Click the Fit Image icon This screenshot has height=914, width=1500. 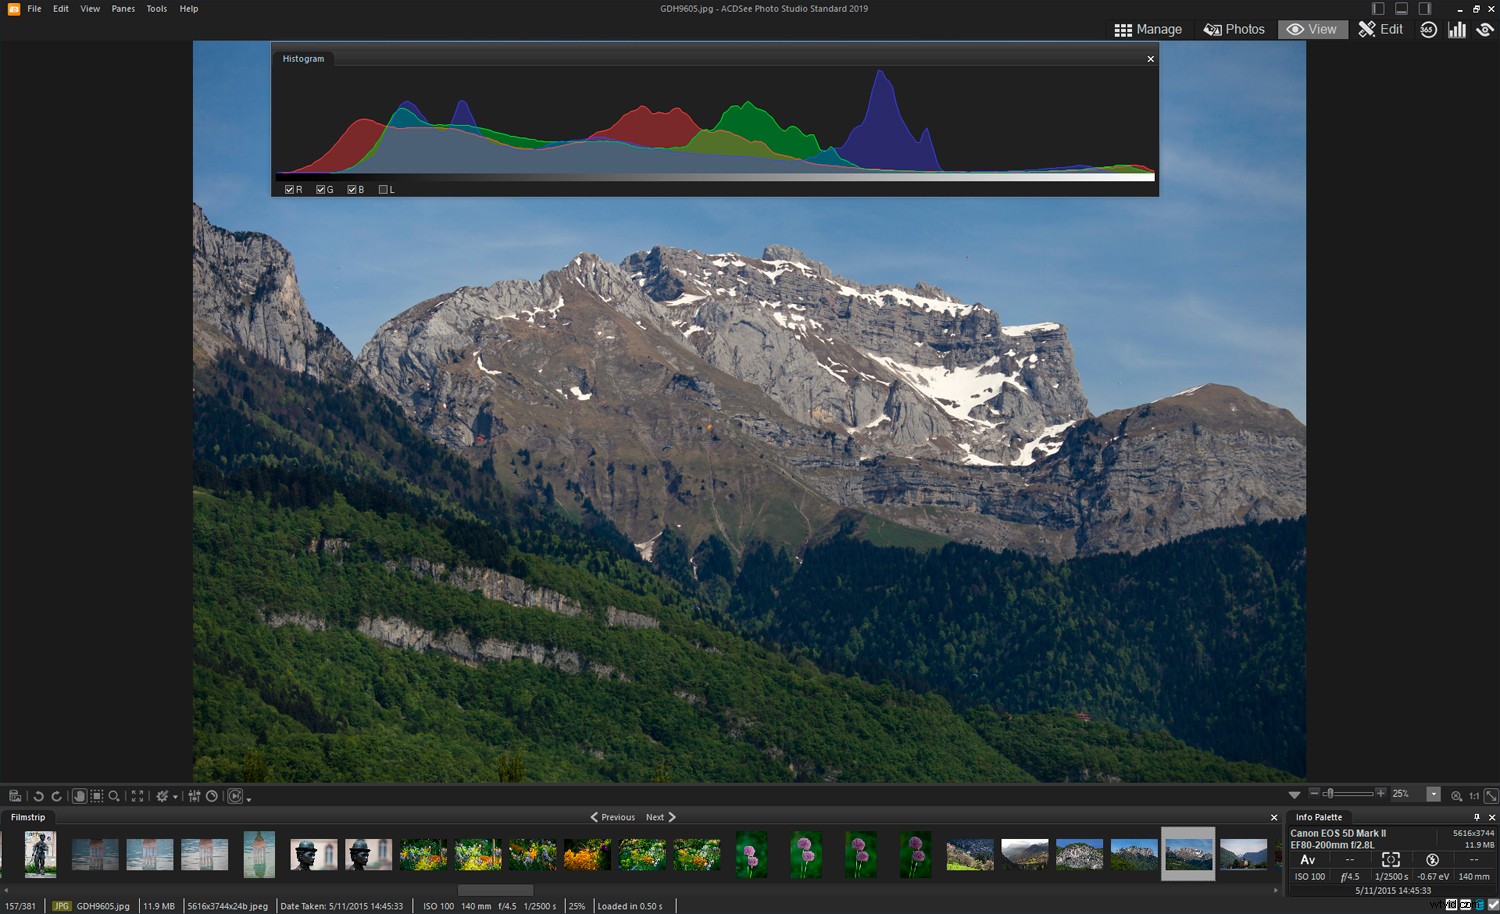137,796
